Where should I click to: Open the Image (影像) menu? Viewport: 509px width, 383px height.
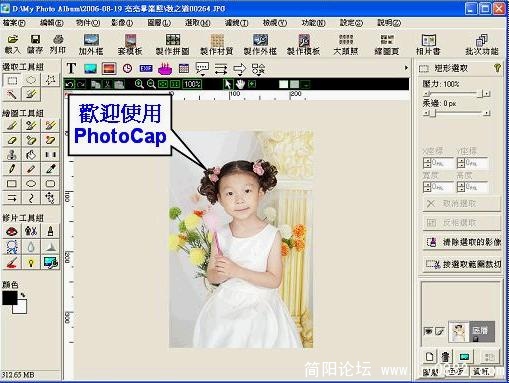click(122, 23)
